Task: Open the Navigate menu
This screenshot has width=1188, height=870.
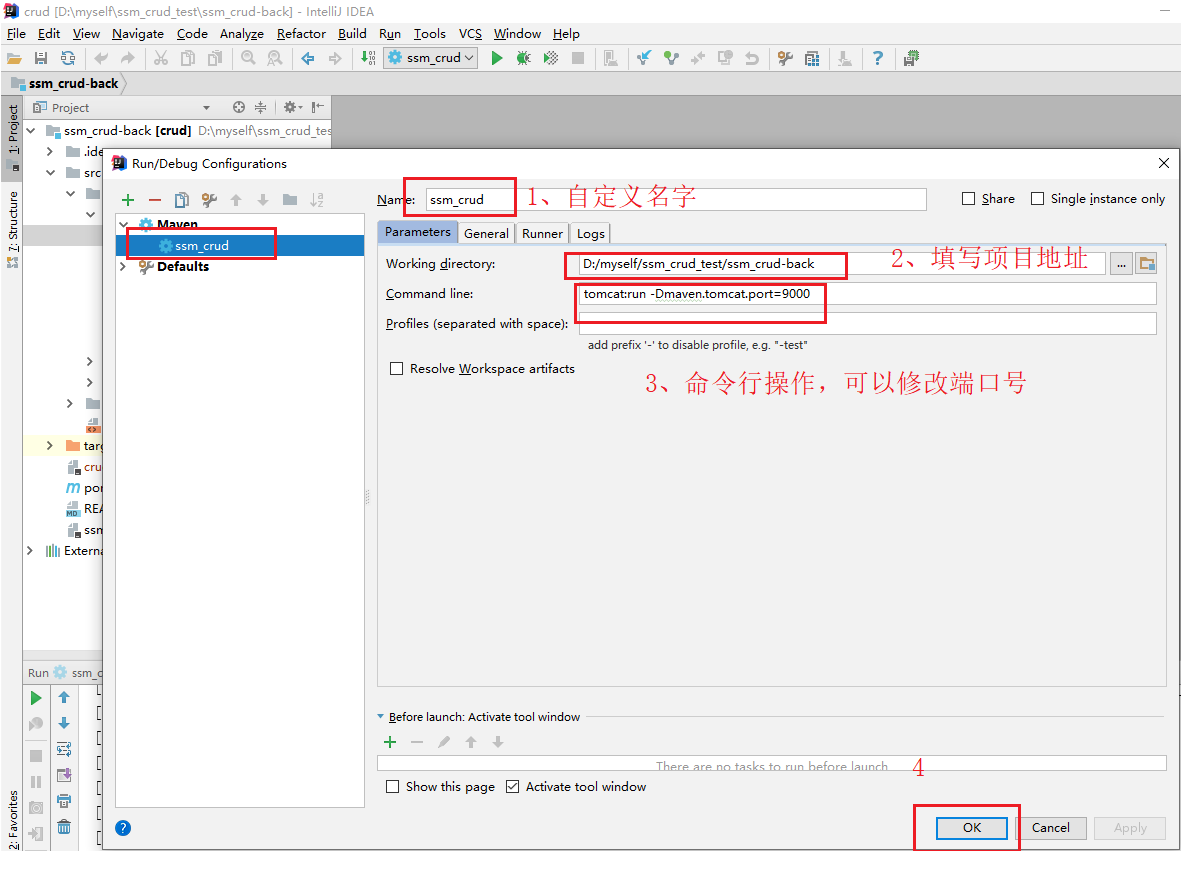Action: (138, 34)
